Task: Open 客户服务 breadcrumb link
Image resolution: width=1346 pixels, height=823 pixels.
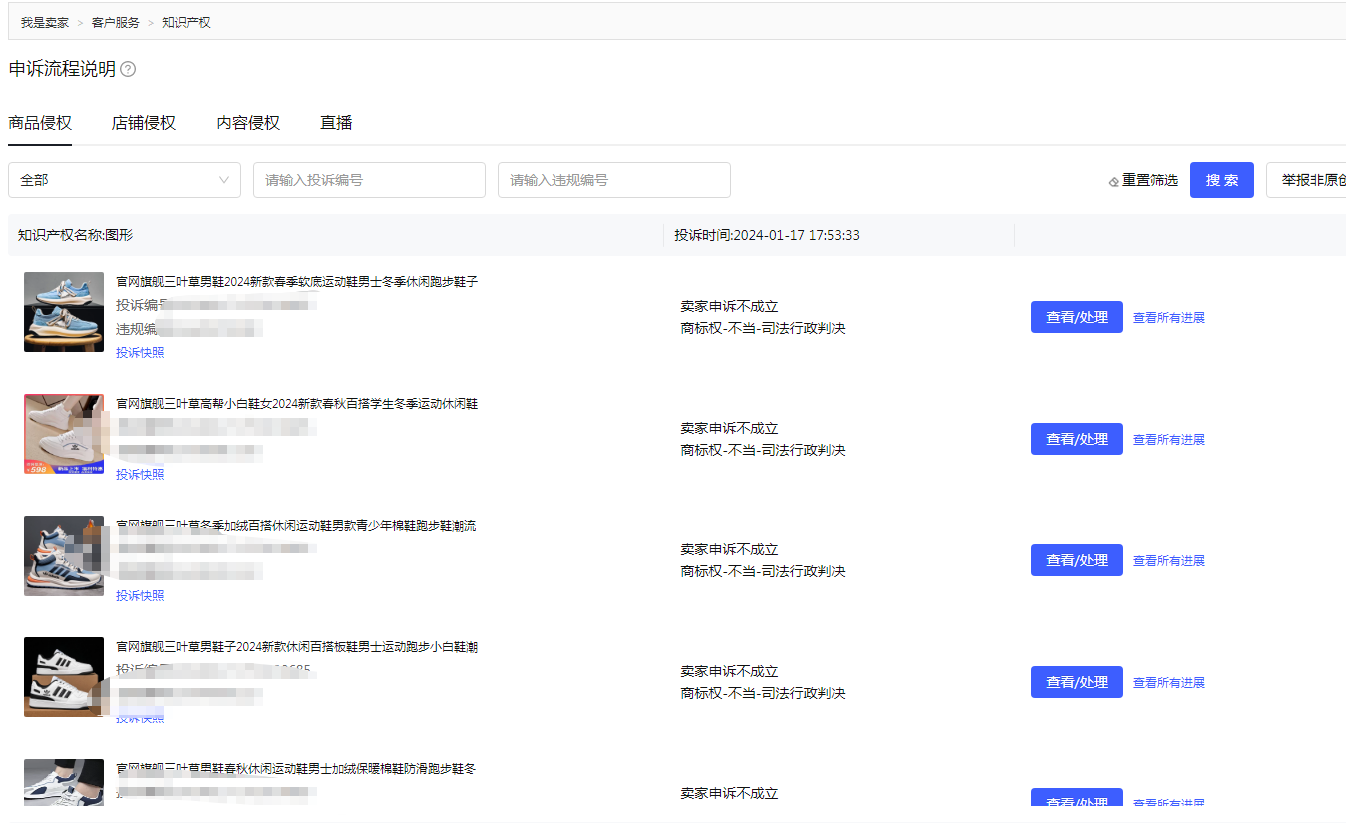Action: tap(116, 22)
